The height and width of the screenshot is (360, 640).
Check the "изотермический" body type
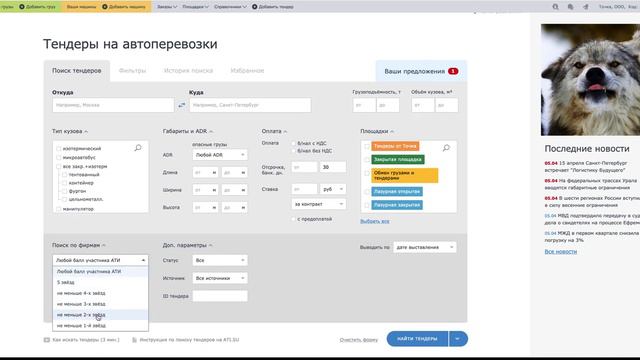(x=58, y=149)
